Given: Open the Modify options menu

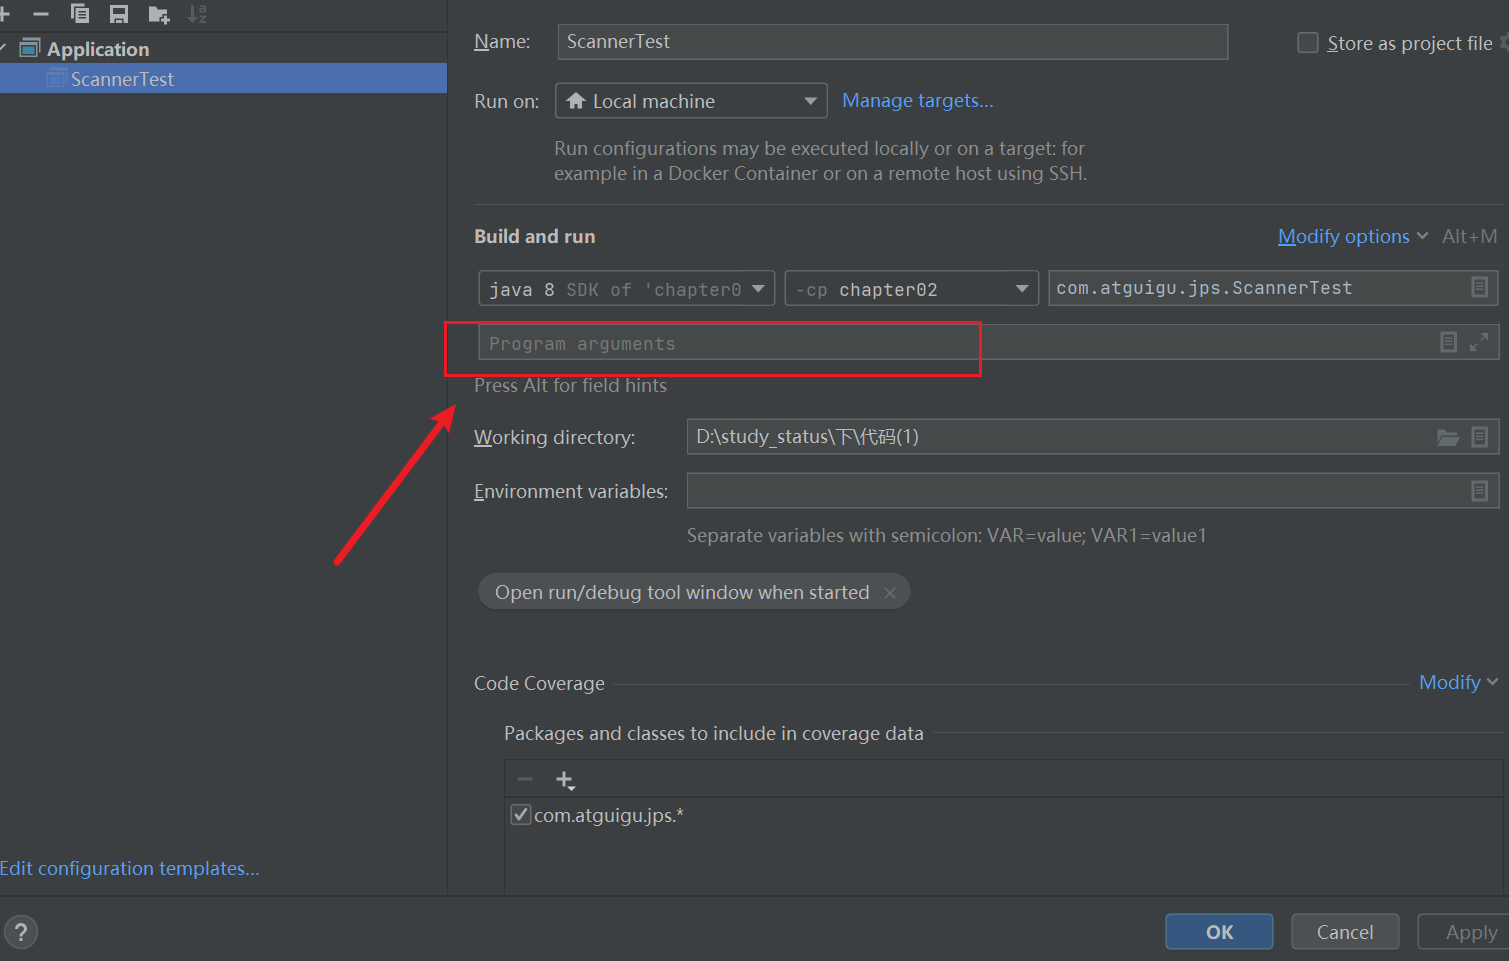Looking at the screenshot, I should click(1351, 237).
